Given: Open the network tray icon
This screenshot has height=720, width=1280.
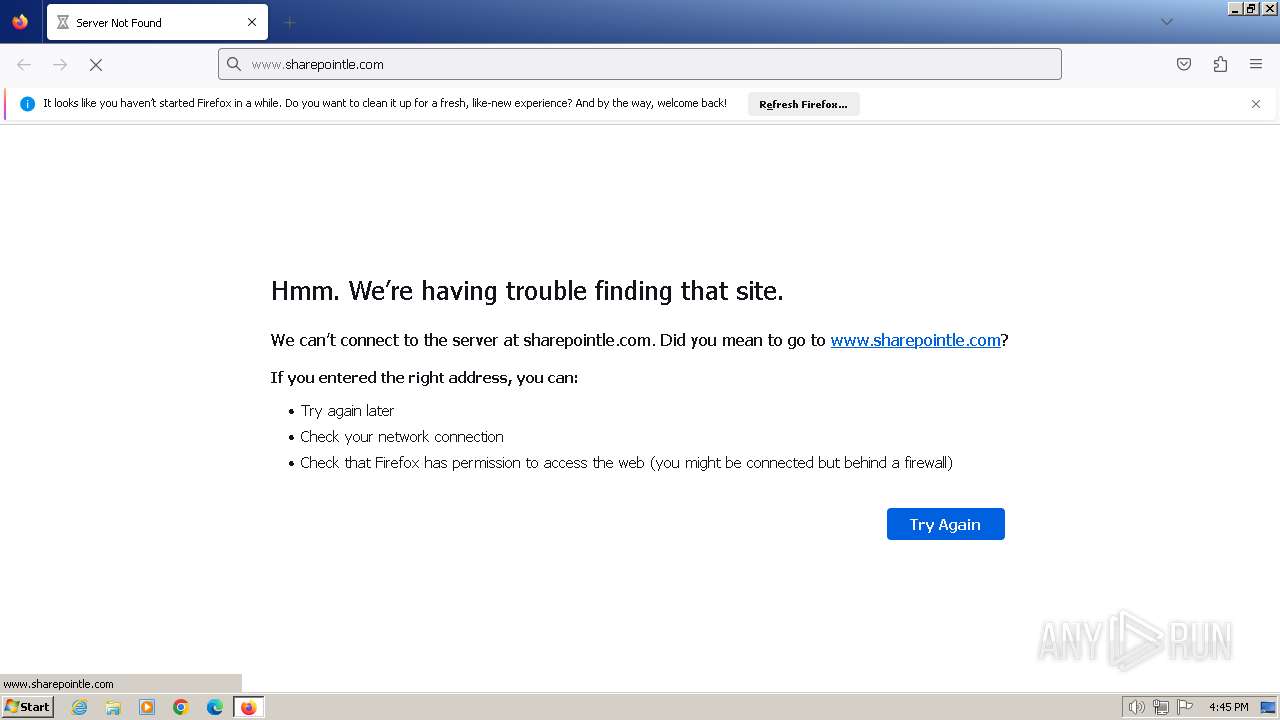Looking at the screenshot, I should point(1161,707).
